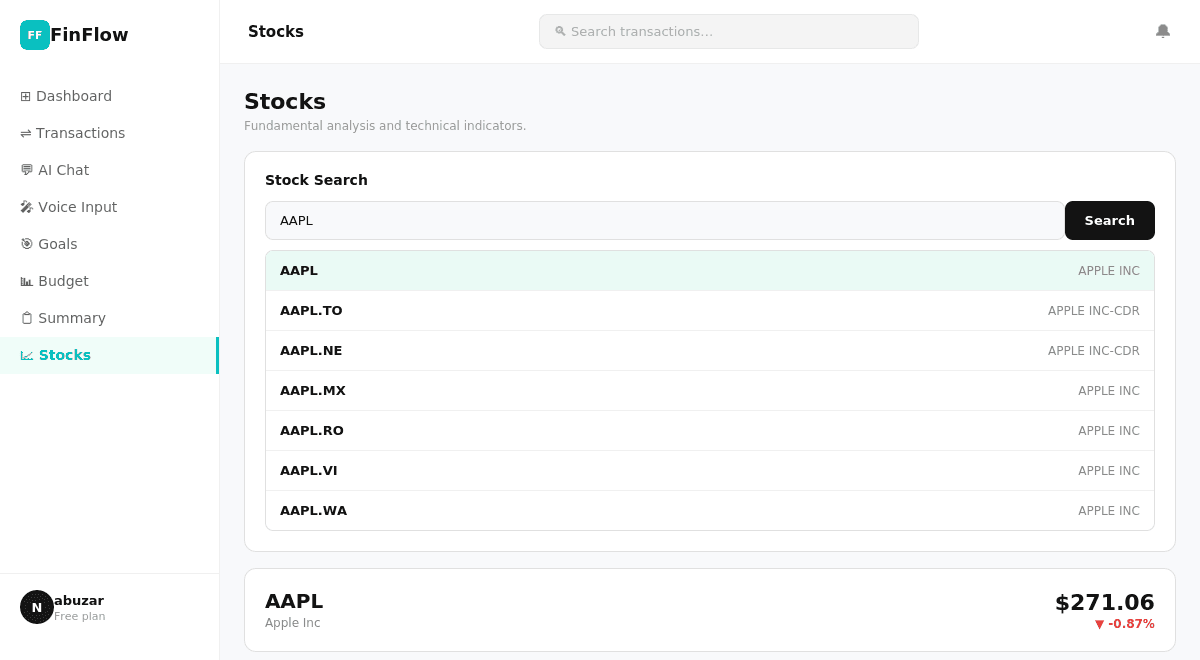Choose AAPL.MX from suggestions
The image size is (1200, 660).
tap(710, 391)
